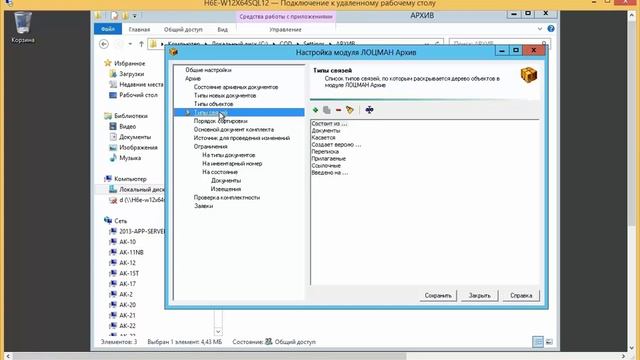Select На инвентарный номер tree item
Image resolution: width=640 pixels, height=360 pixels.
[232, 164]
